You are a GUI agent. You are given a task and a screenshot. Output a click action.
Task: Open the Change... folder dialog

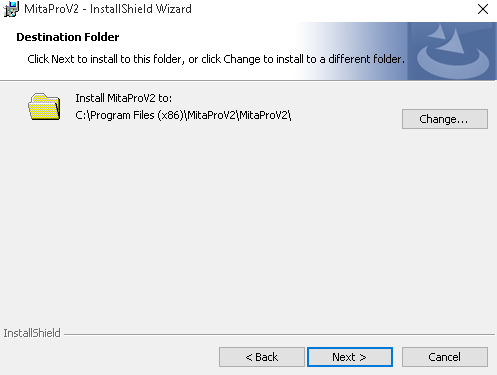tap(445, 119)
